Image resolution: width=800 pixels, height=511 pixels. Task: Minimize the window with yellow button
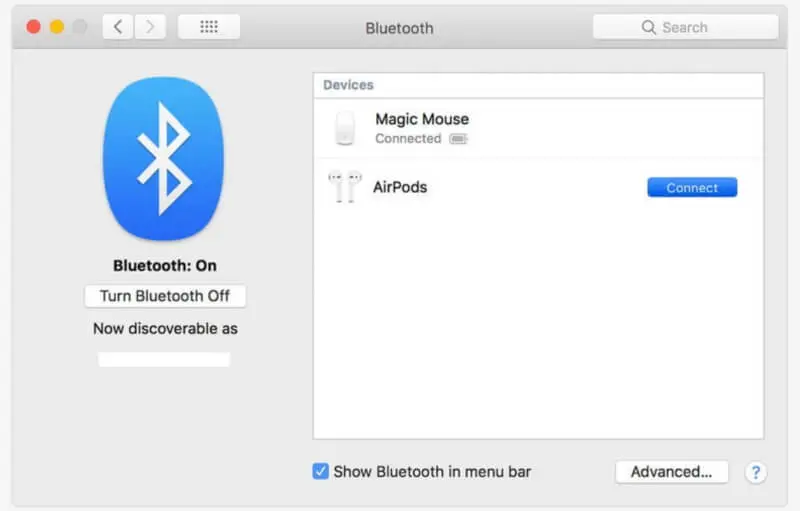(57, 27)
